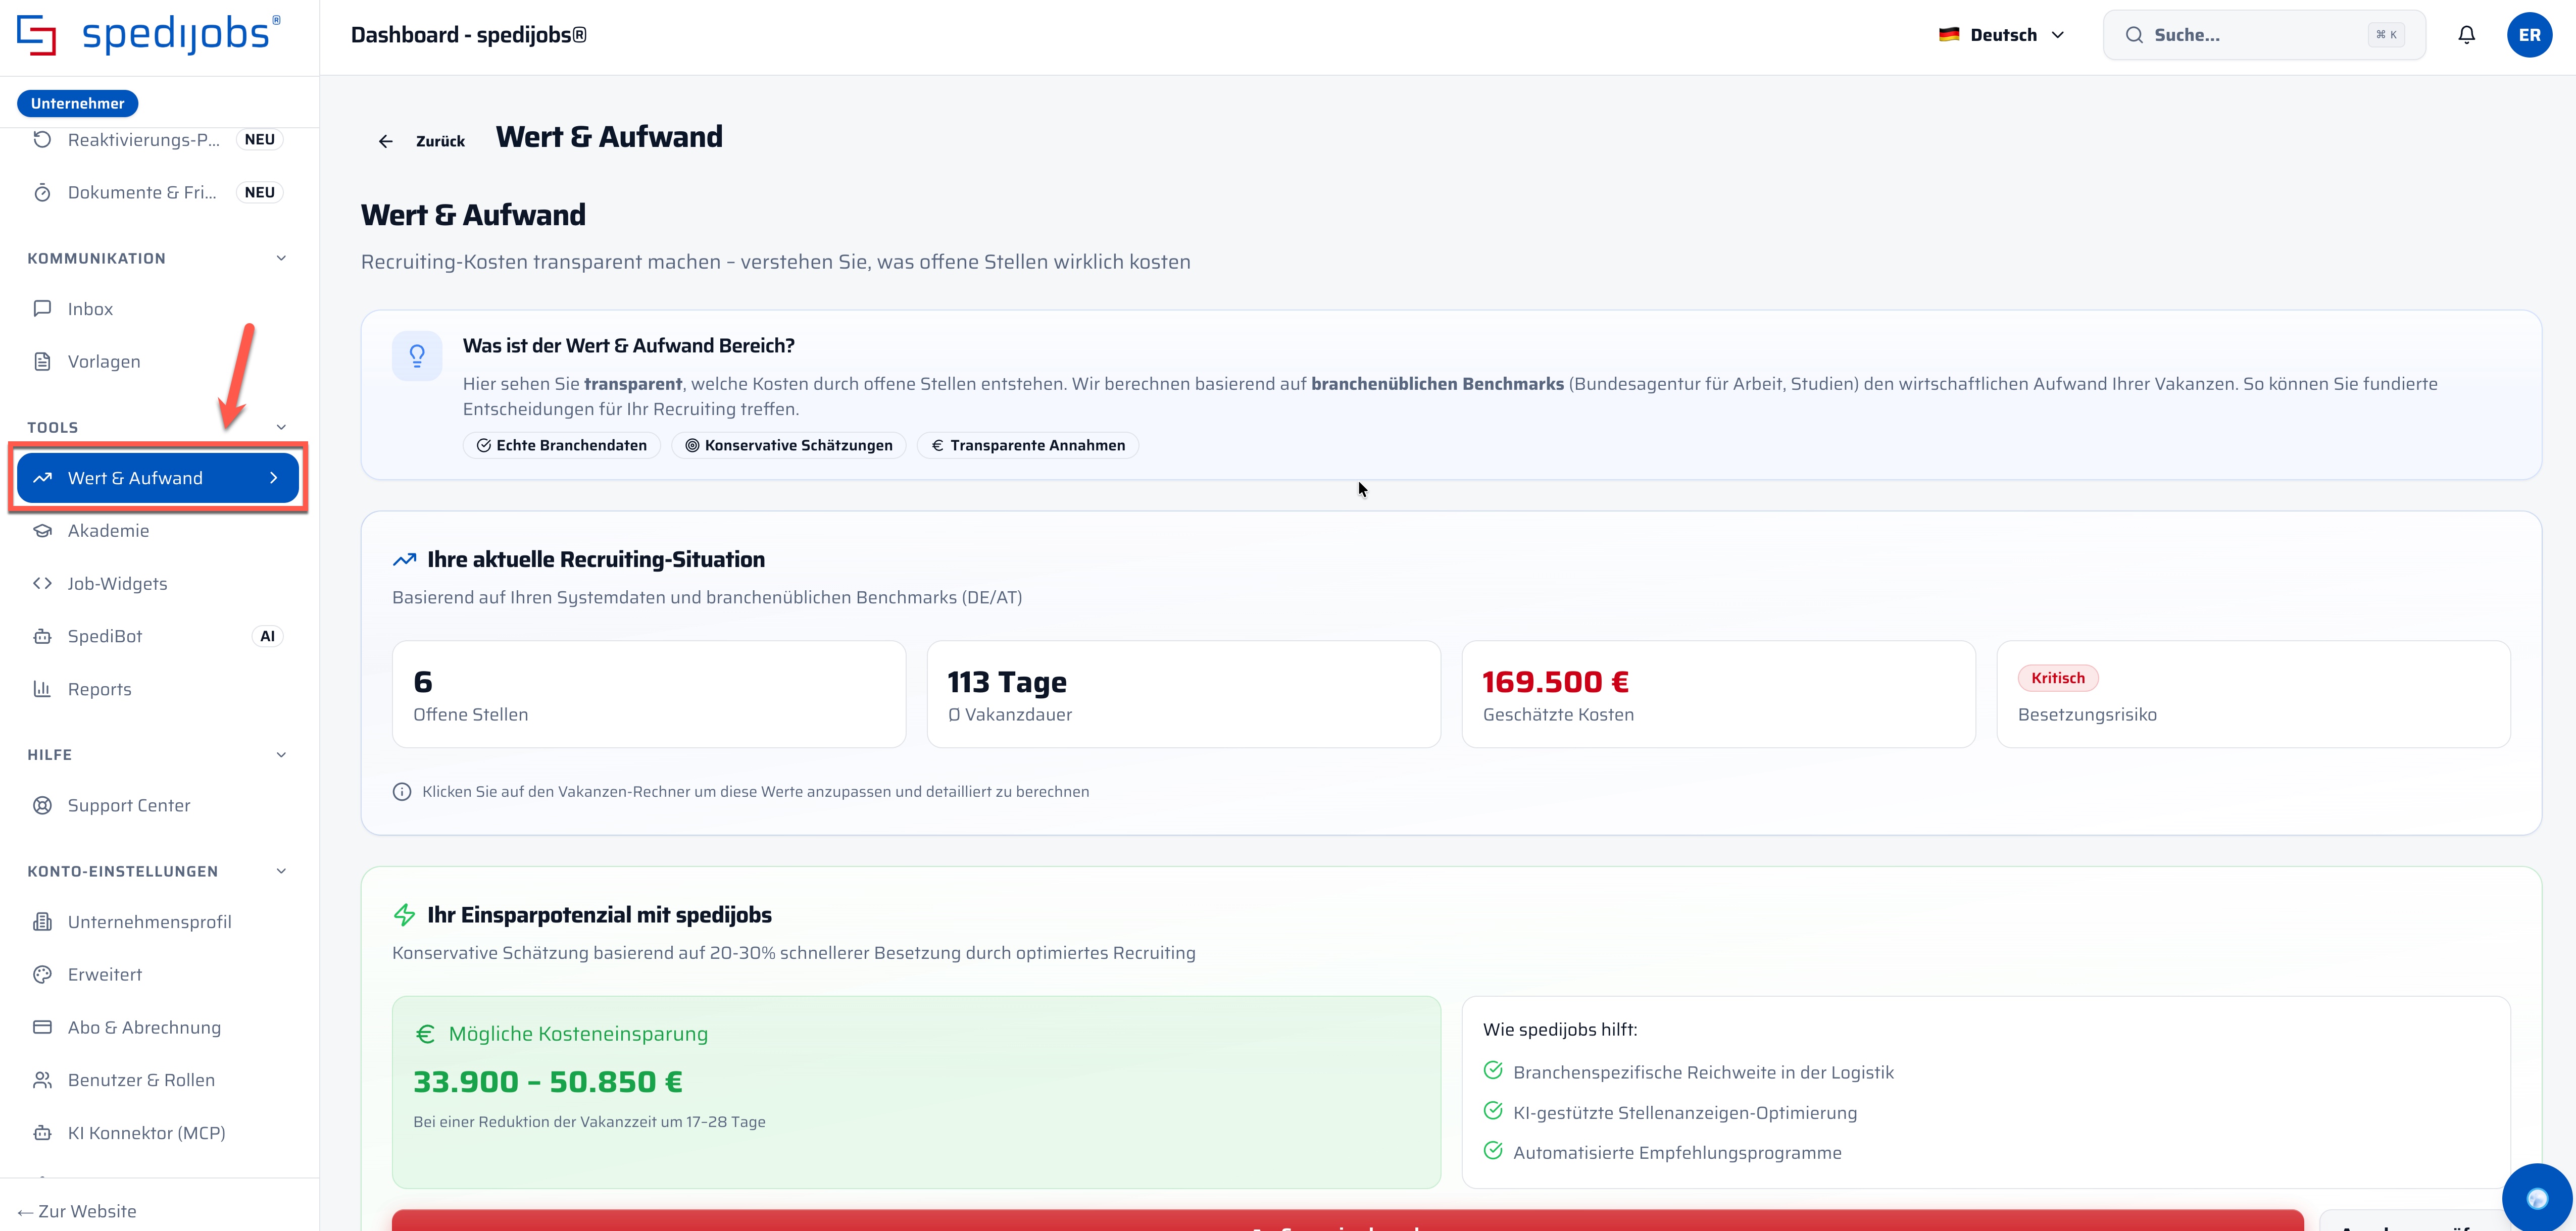2576x1231 pixels.
Task: Click Transparente Annahmen tag
Action: [x=1028, y=445]
